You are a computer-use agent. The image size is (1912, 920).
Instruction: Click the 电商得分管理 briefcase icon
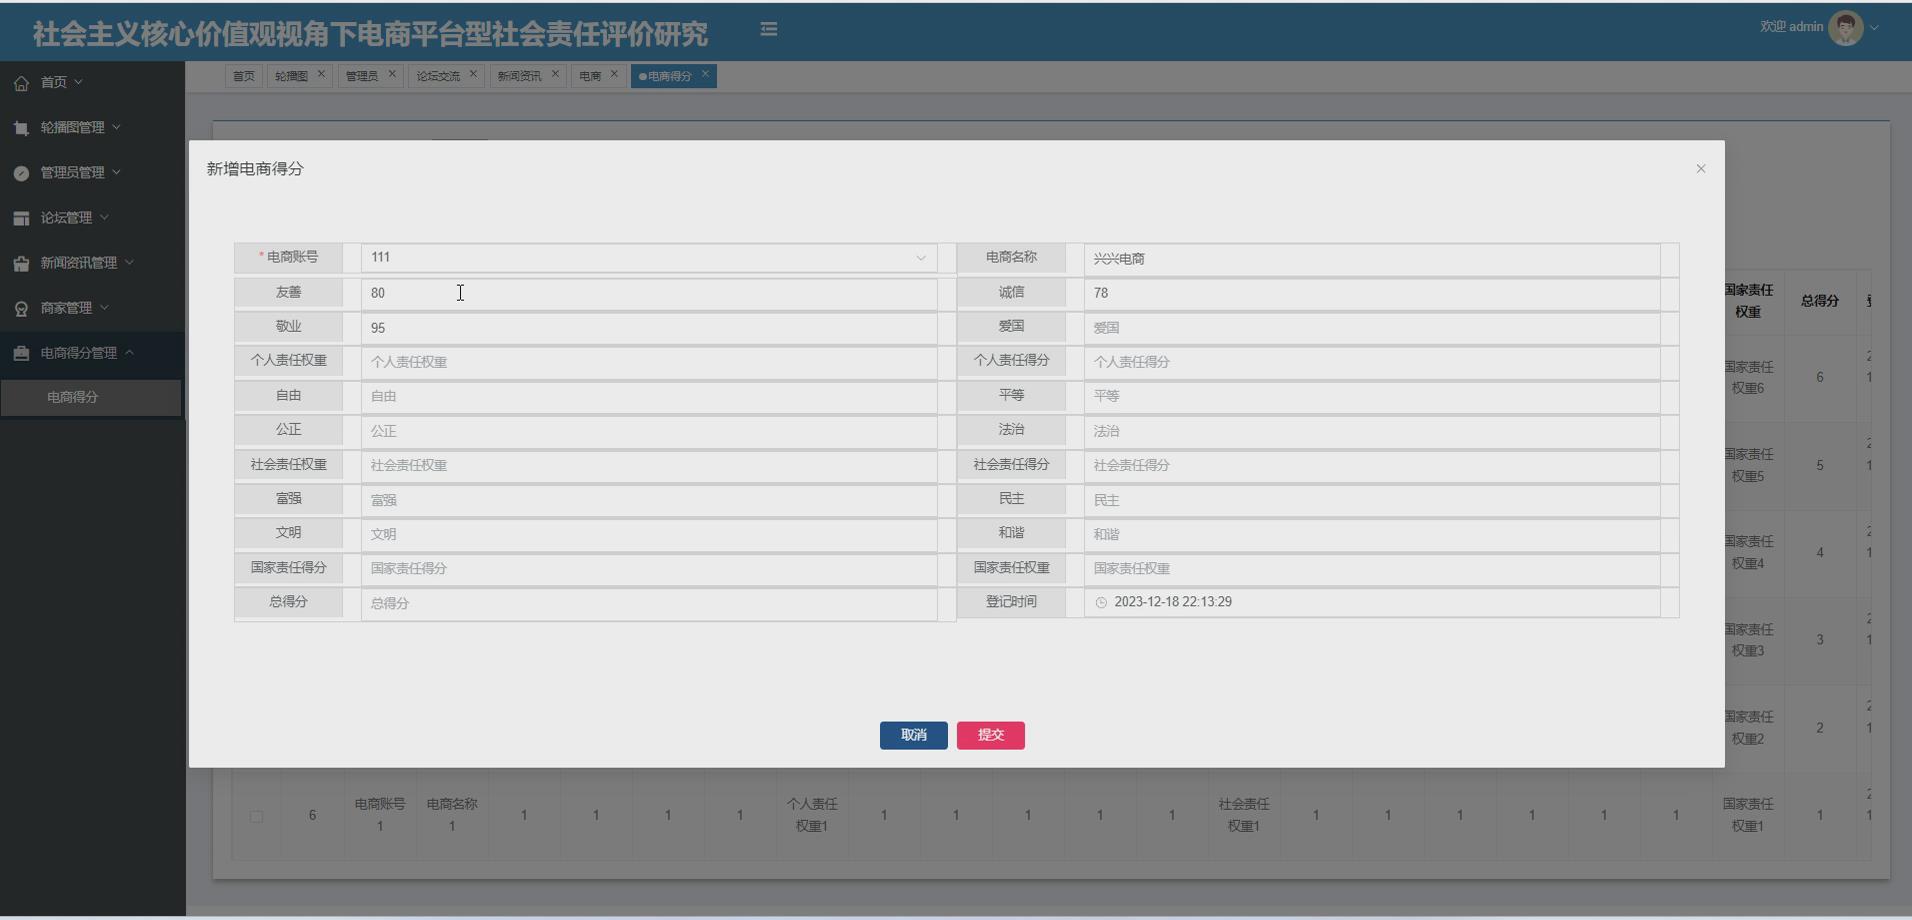coord(21,352)
